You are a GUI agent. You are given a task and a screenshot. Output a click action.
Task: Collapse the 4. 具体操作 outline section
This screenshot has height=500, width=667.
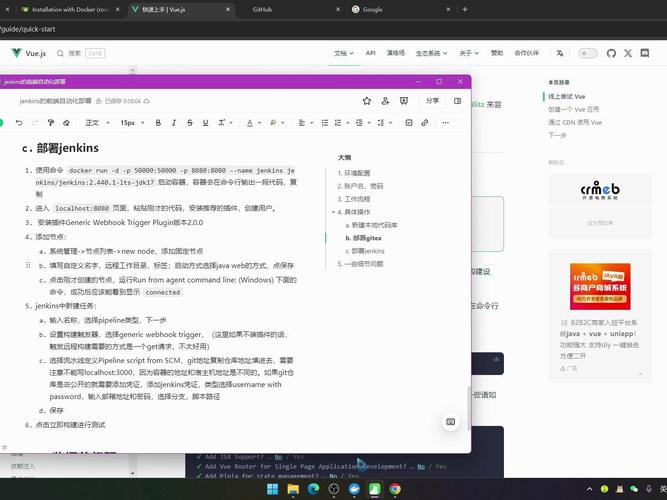tap(334, 212)
